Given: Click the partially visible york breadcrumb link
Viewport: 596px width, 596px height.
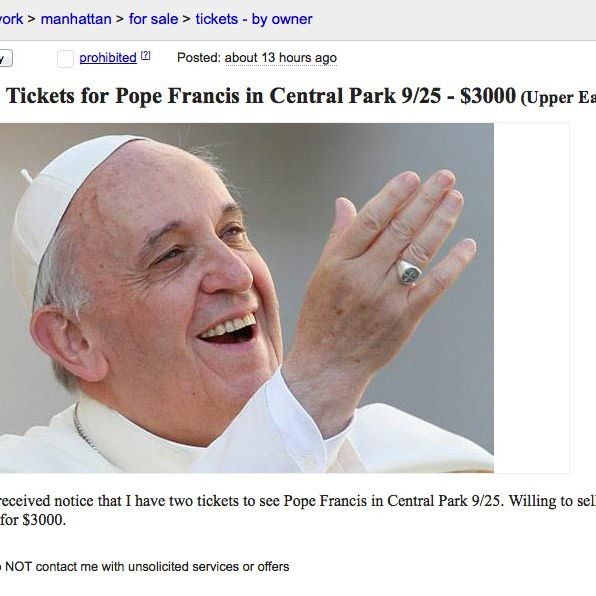Looking at the screenshot, I should pos(11,19).
